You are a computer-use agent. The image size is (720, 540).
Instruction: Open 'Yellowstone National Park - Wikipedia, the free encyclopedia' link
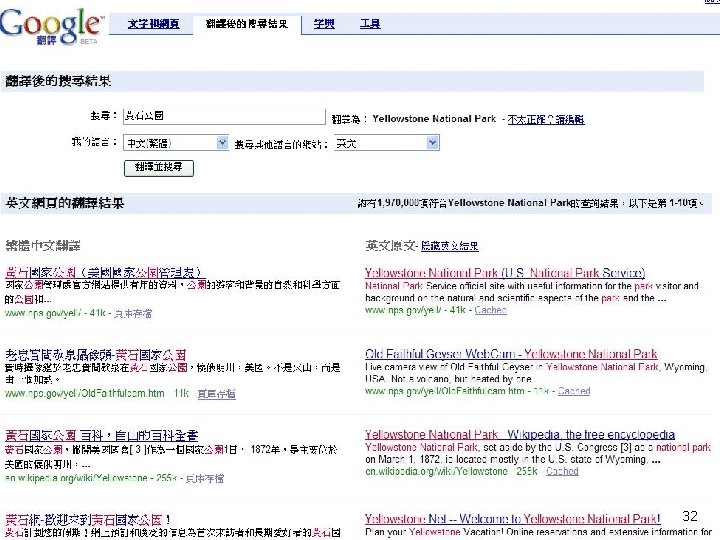[520, 434]
